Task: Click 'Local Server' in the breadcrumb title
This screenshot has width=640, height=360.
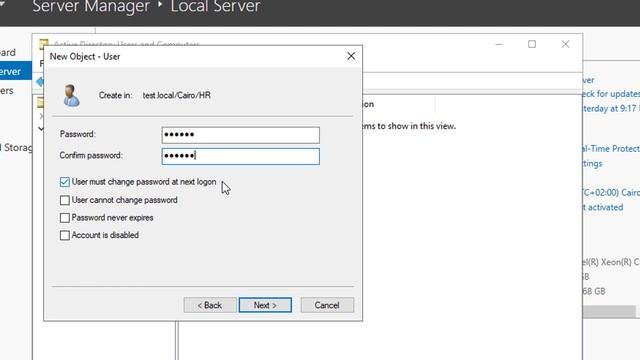Action: pos(215,7)
